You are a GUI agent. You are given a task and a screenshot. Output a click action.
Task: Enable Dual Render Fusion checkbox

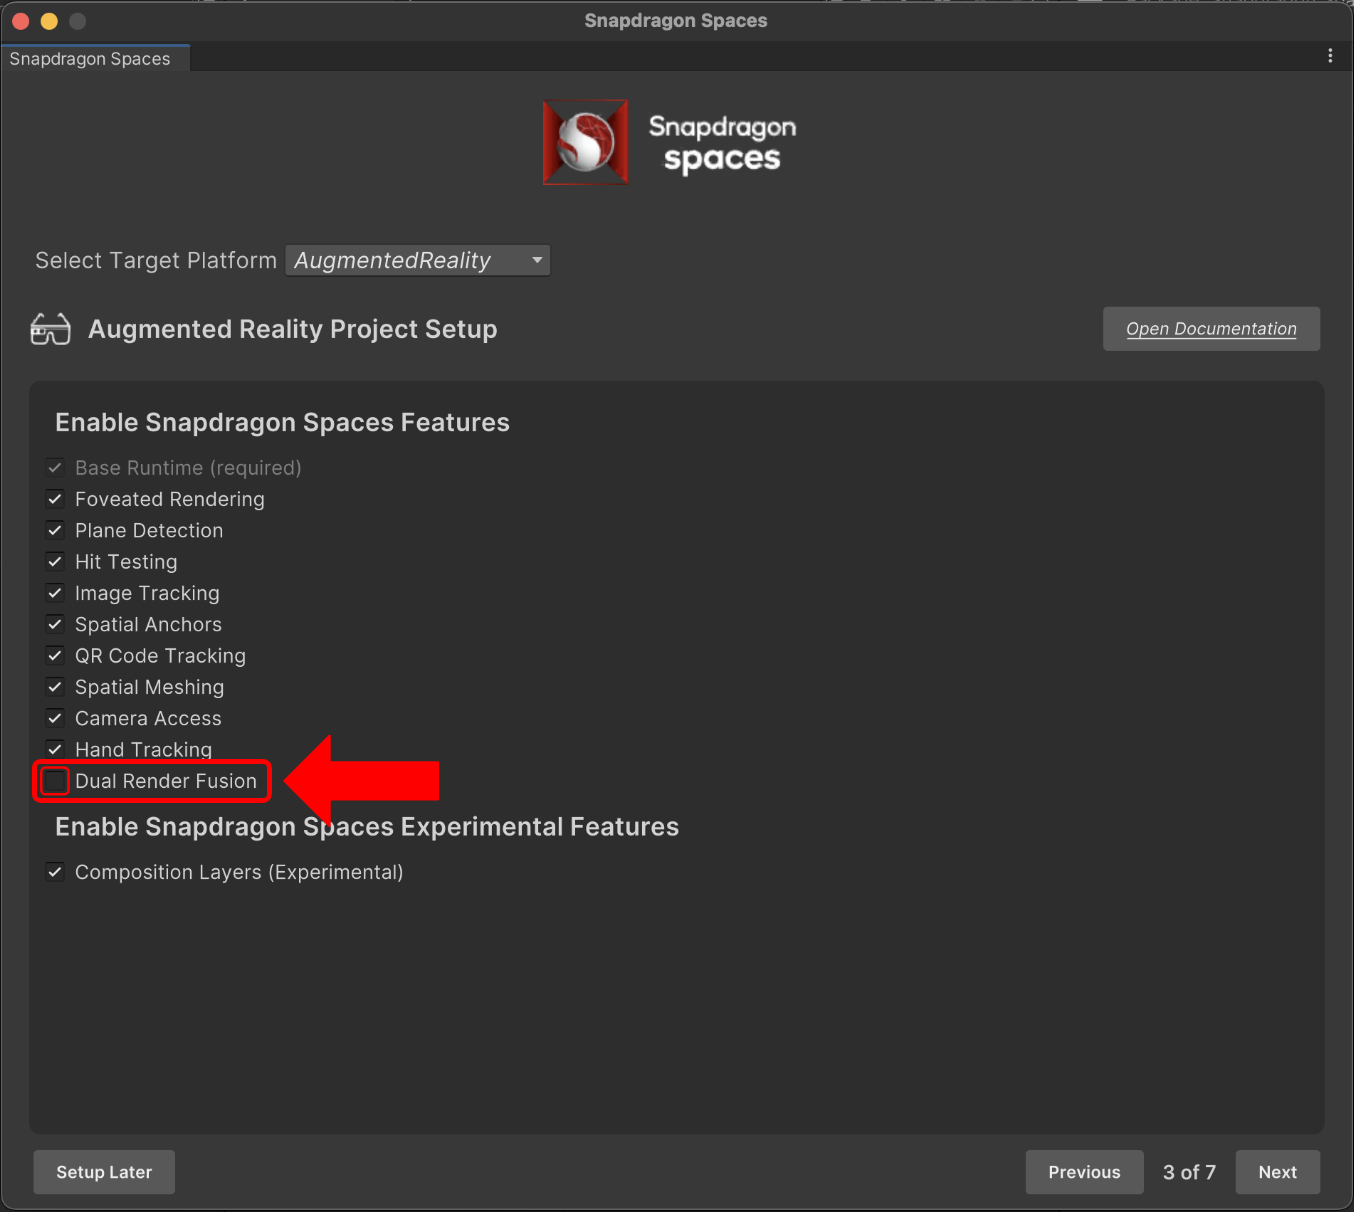[x=55, y=781]
